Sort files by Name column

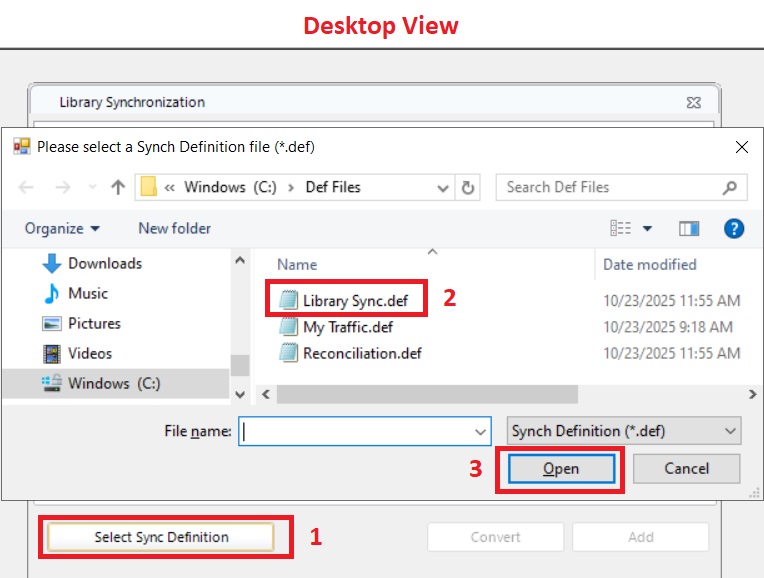click(x=297, y=265)
